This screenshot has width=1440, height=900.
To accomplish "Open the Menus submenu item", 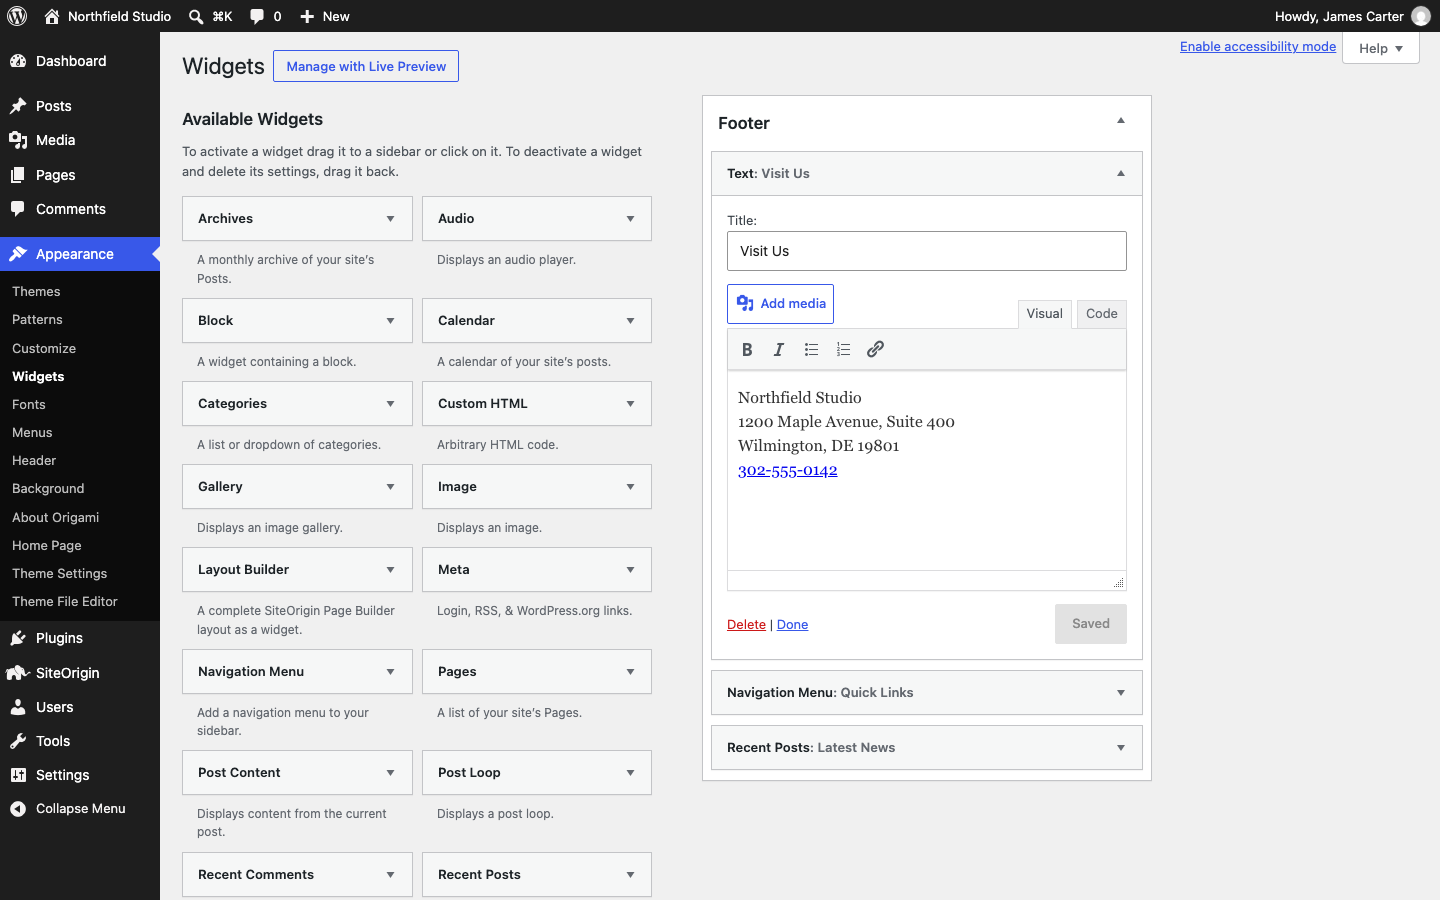I will 32,433.
